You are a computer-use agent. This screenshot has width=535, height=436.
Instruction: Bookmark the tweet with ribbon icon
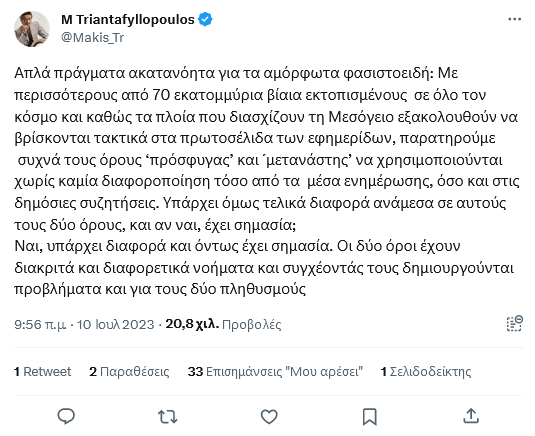point(370,417)
